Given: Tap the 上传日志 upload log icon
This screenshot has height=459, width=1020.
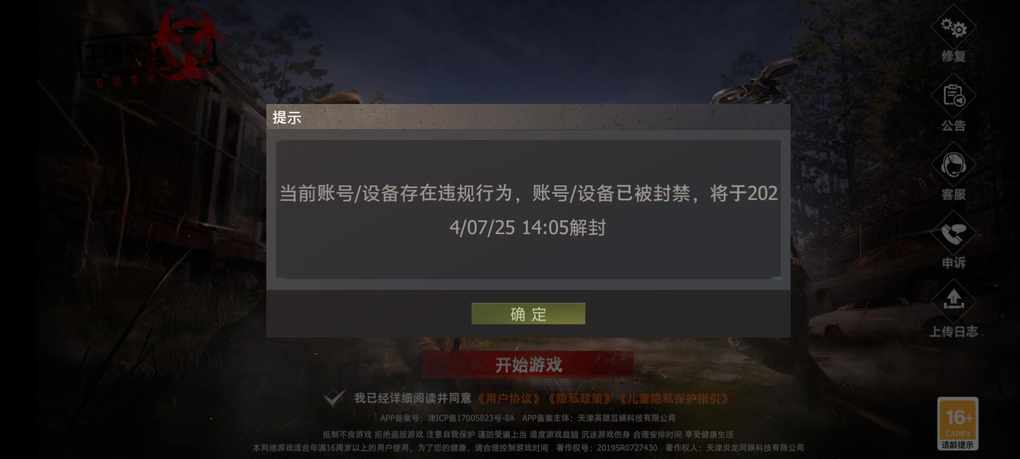Looking at the screenshot, I should [x=953, y=301].
